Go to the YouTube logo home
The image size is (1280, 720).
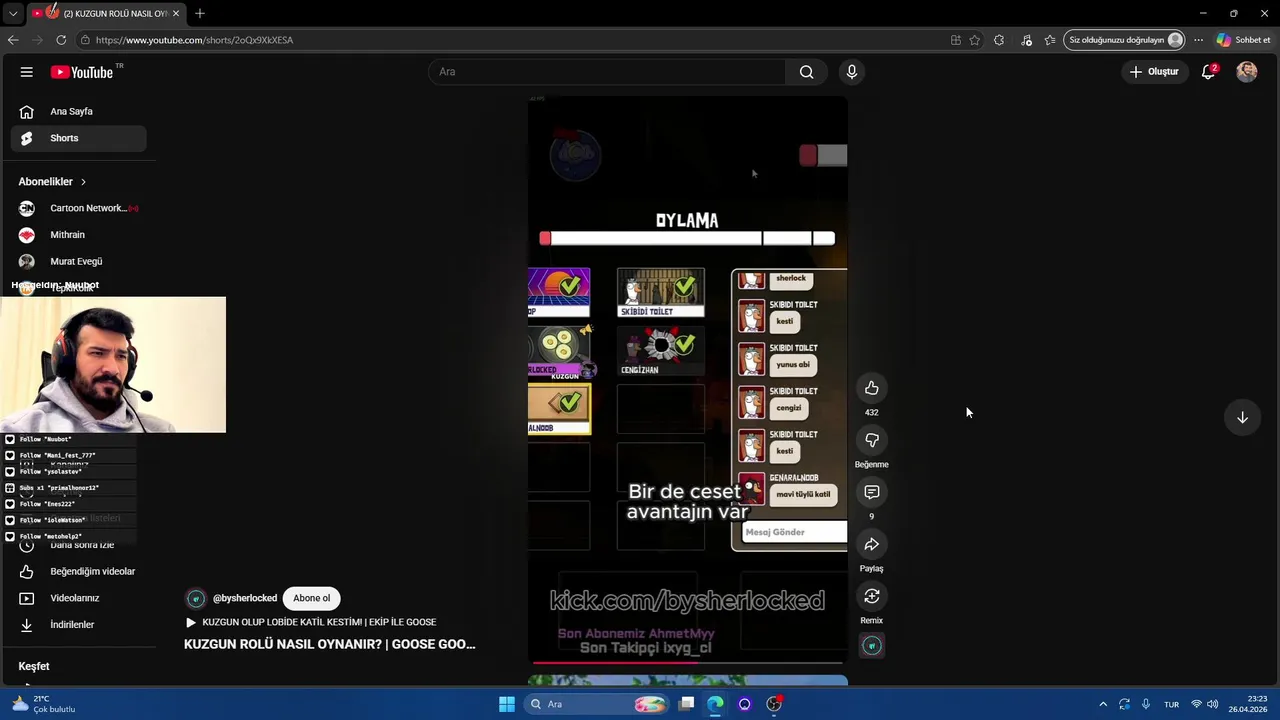(x=82, y=72)
